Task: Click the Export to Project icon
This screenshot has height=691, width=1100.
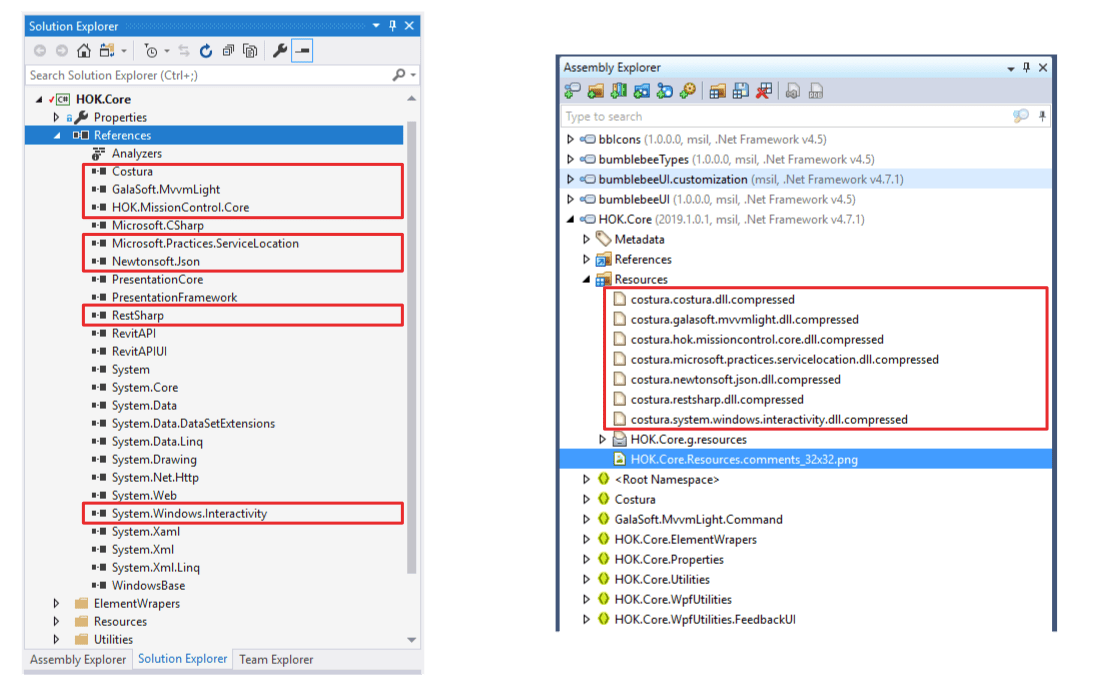Action: click(793, 91)
